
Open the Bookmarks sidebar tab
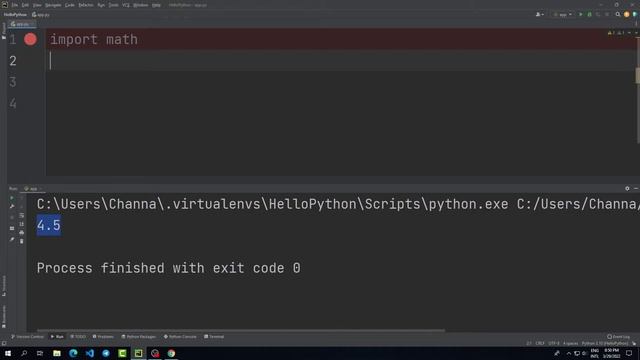point(4,316)
